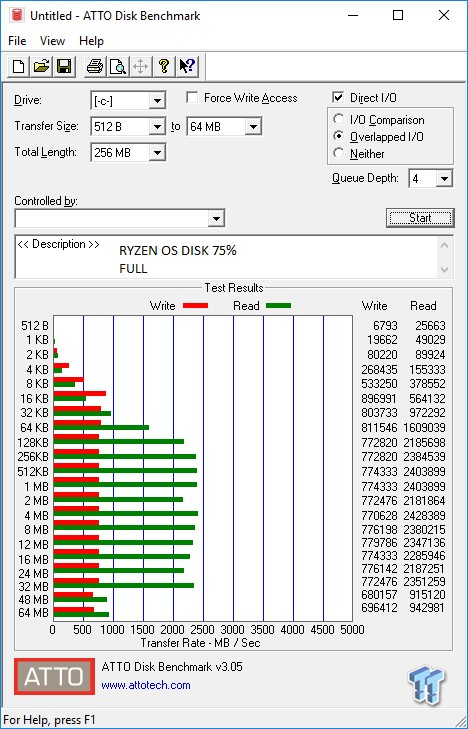Open the Total Length dropdown

click(x=158, y=152)
